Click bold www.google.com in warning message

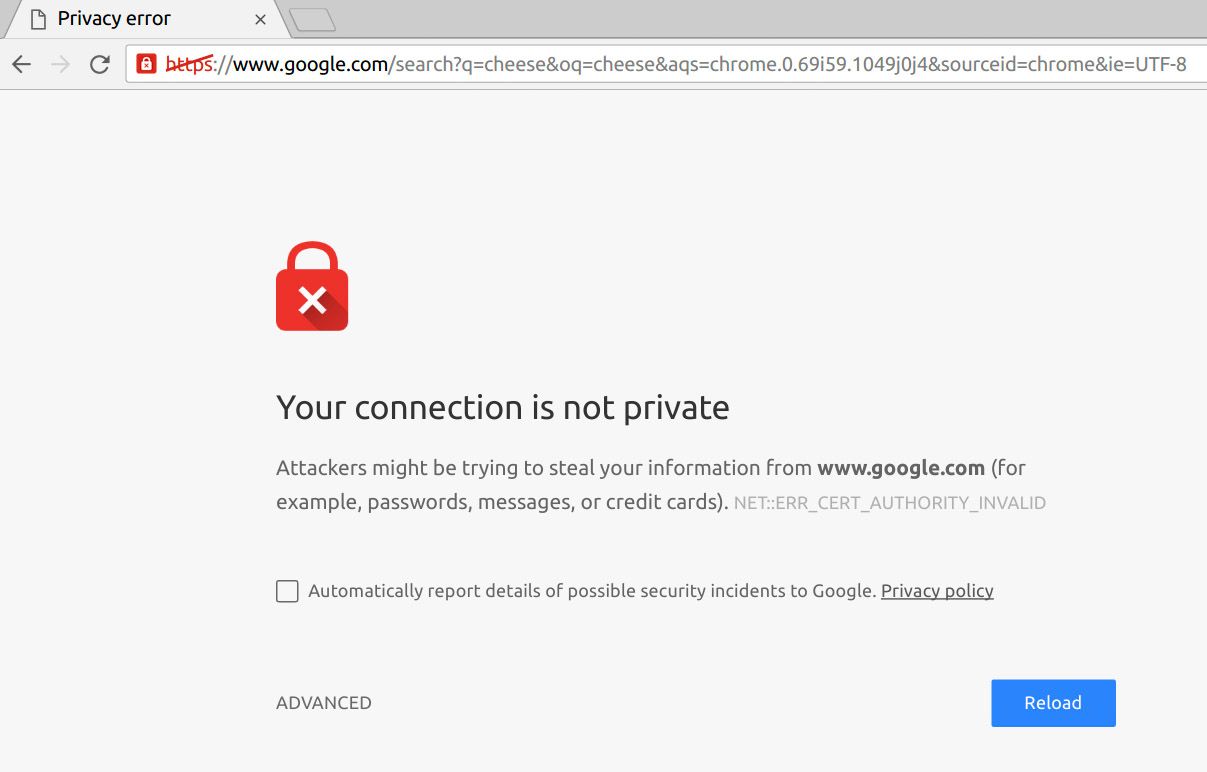[x=901, y=468]
